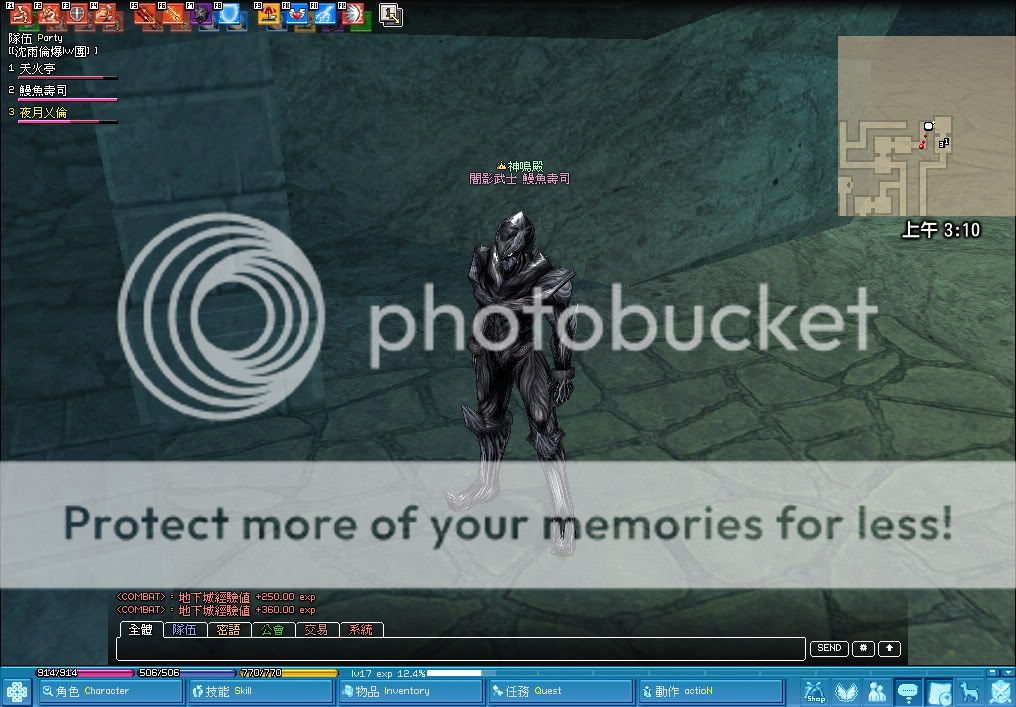Select the 系統 system chat tab
The height and width of the screenshot is (707, 1016).
361,630
